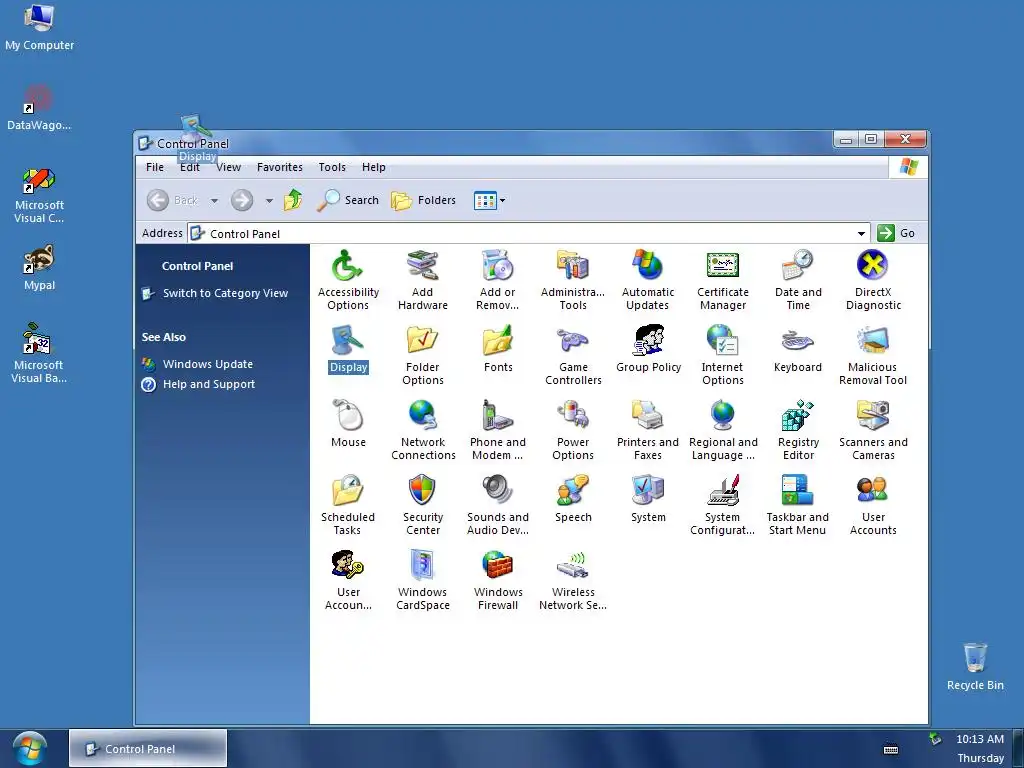Open the Windows Update link
Viewport: 1024px width, 768px height.
tap(208, 364)
